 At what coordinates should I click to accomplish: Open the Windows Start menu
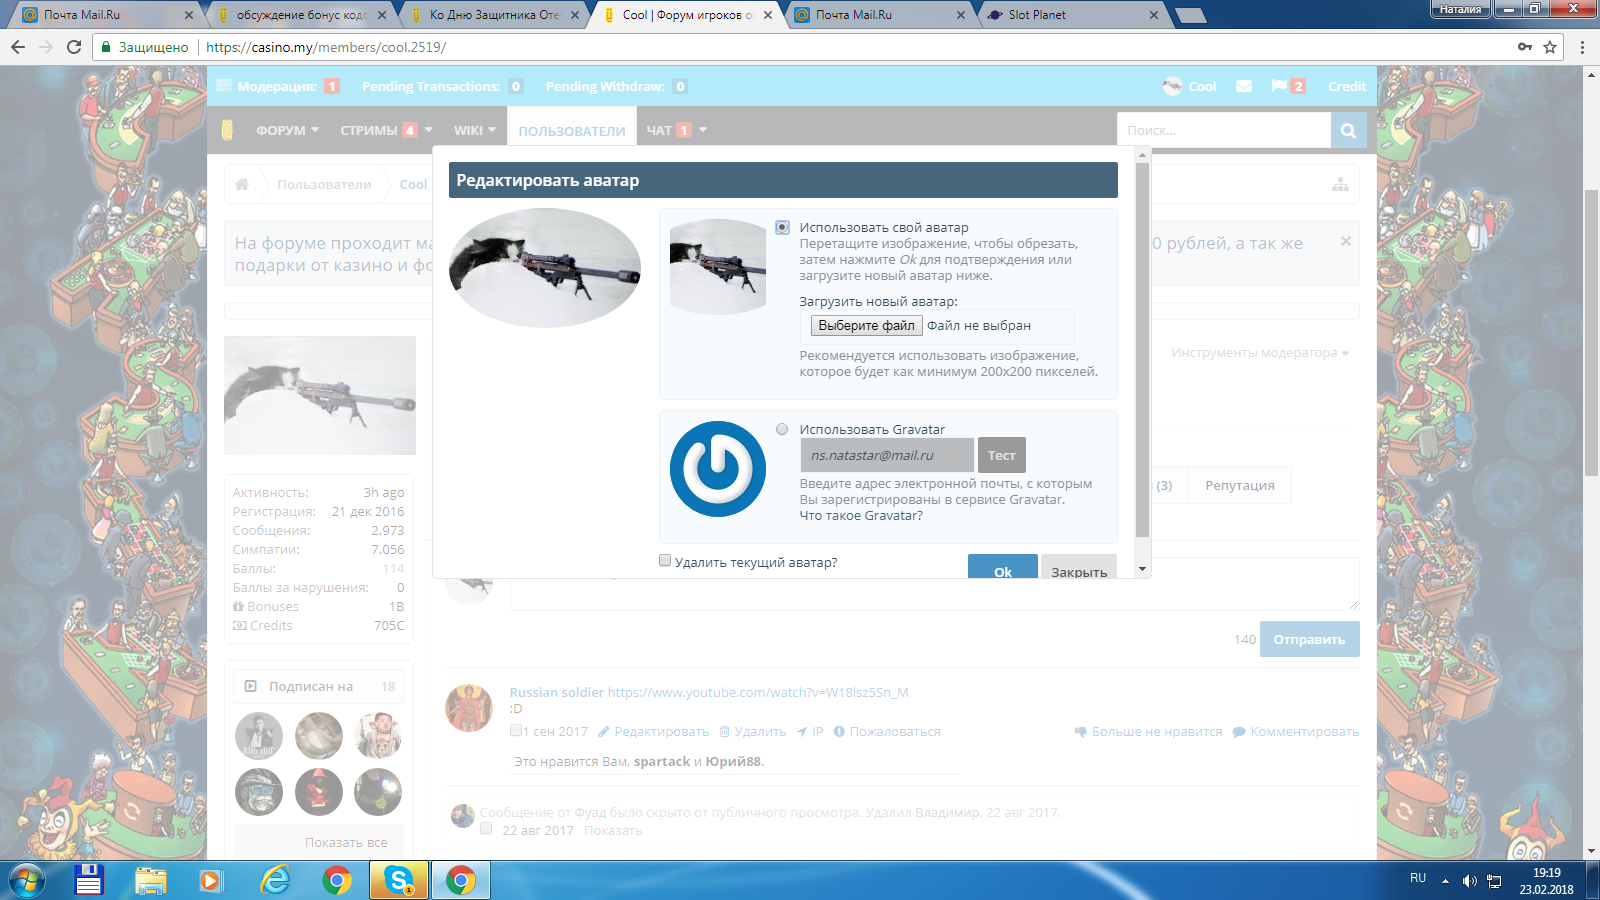tap(27, 881)
